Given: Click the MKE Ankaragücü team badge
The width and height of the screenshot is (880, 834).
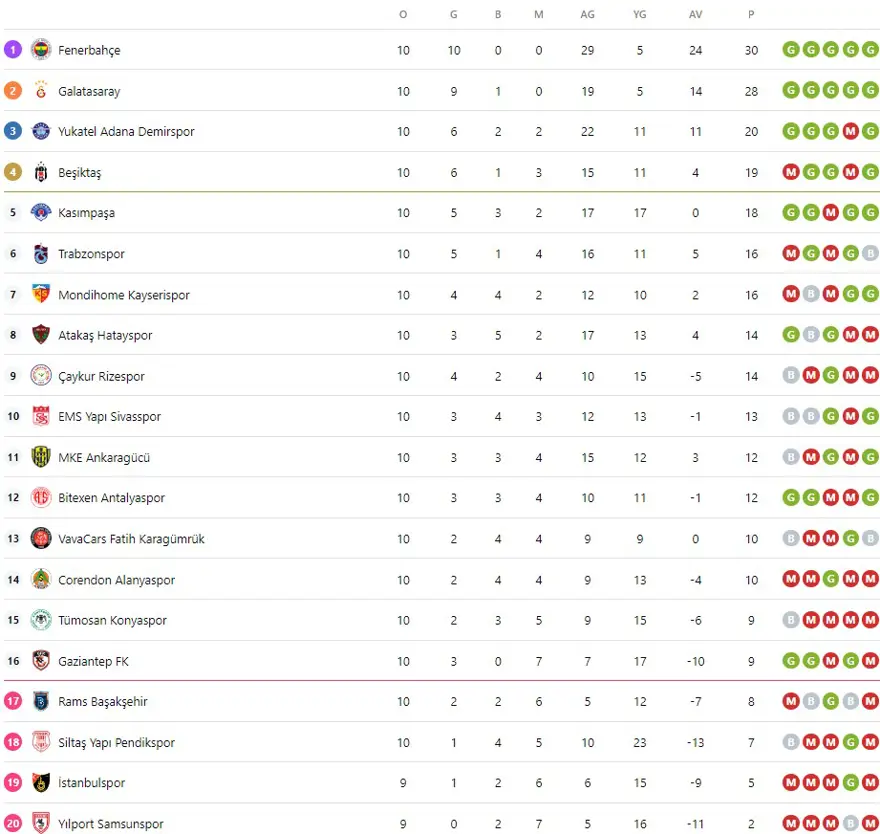Looking at the screenshot, I should [41, 457].
